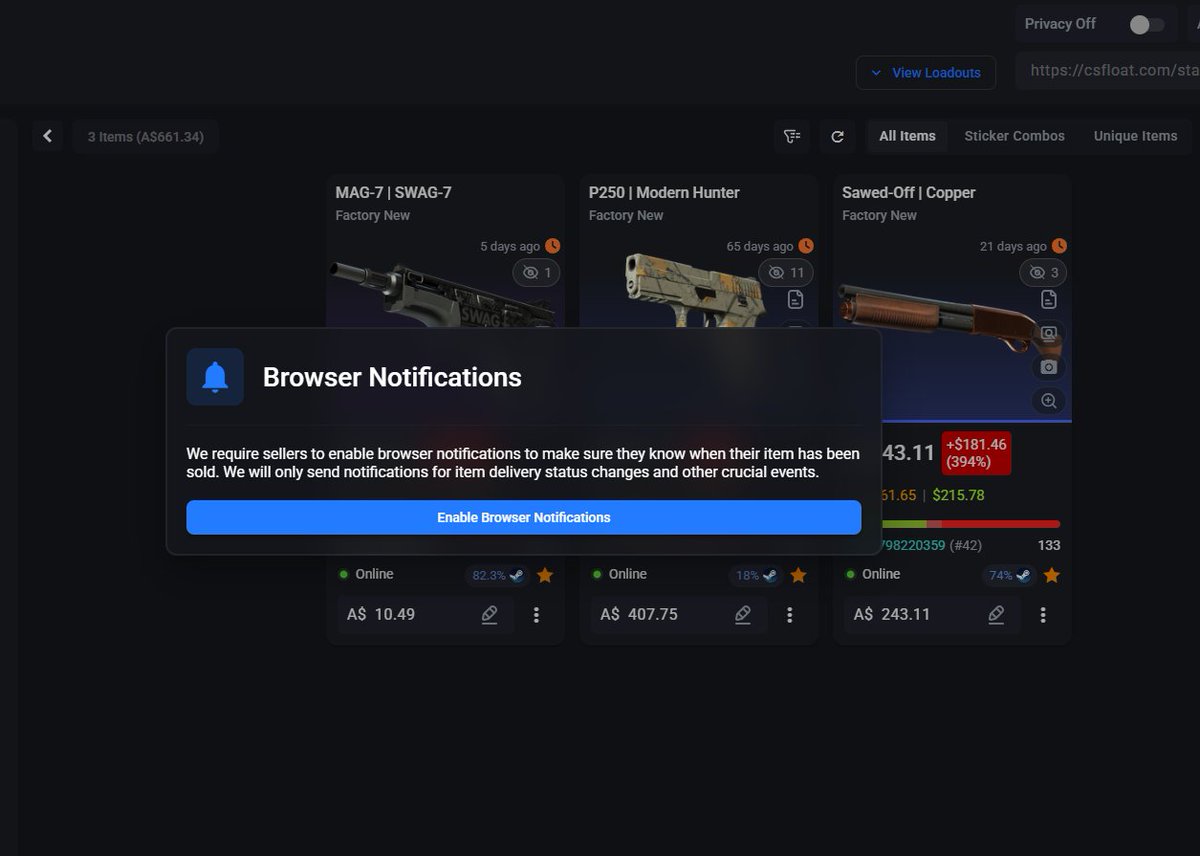The height and width of the screenshot is (856, 1200).
Task: Click the Steam 18% badge on P250
Action: pos(757,575)
